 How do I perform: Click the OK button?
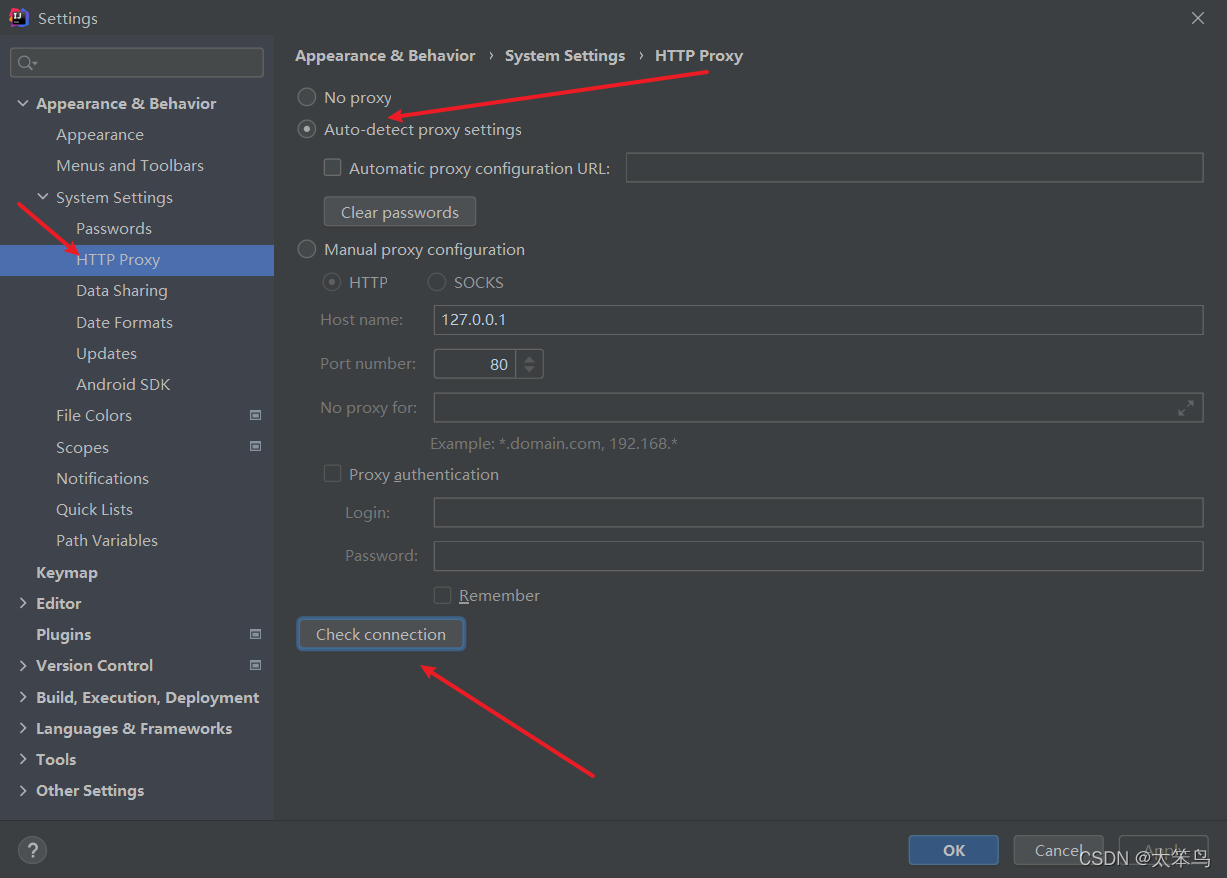(x=954, y=850)
